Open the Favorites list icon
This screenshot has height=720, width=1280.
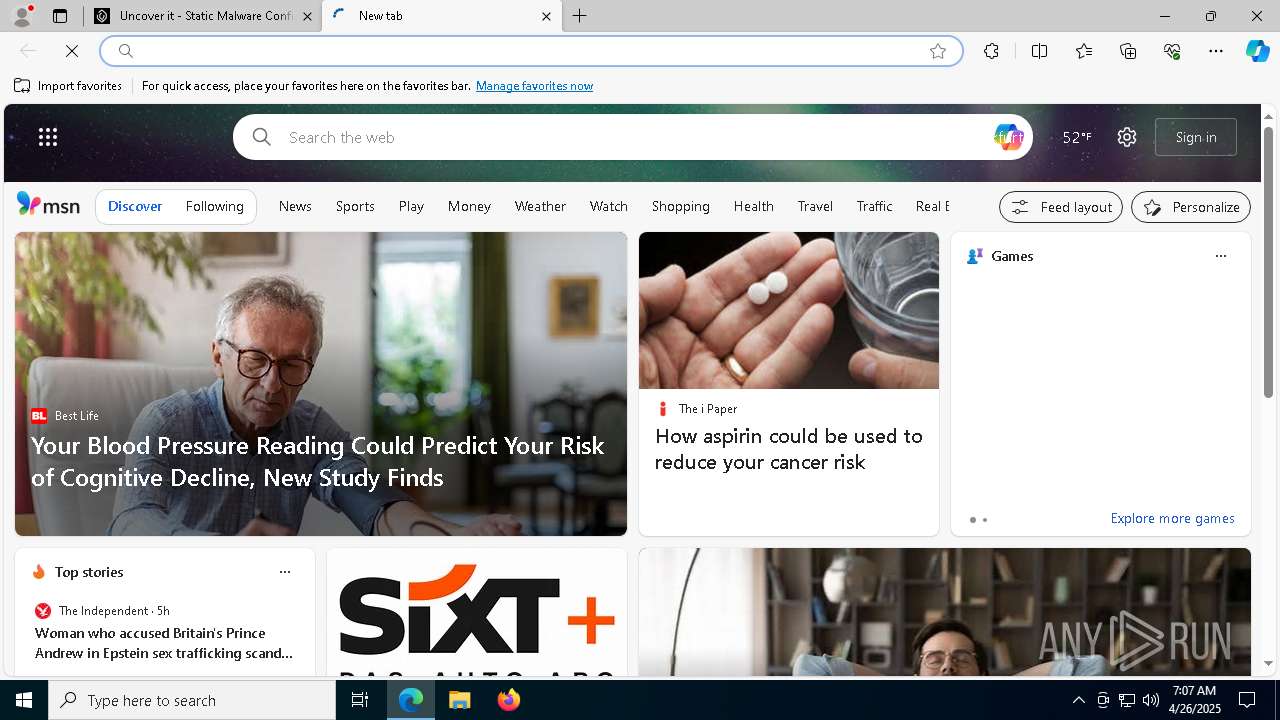coord(1084,51)
